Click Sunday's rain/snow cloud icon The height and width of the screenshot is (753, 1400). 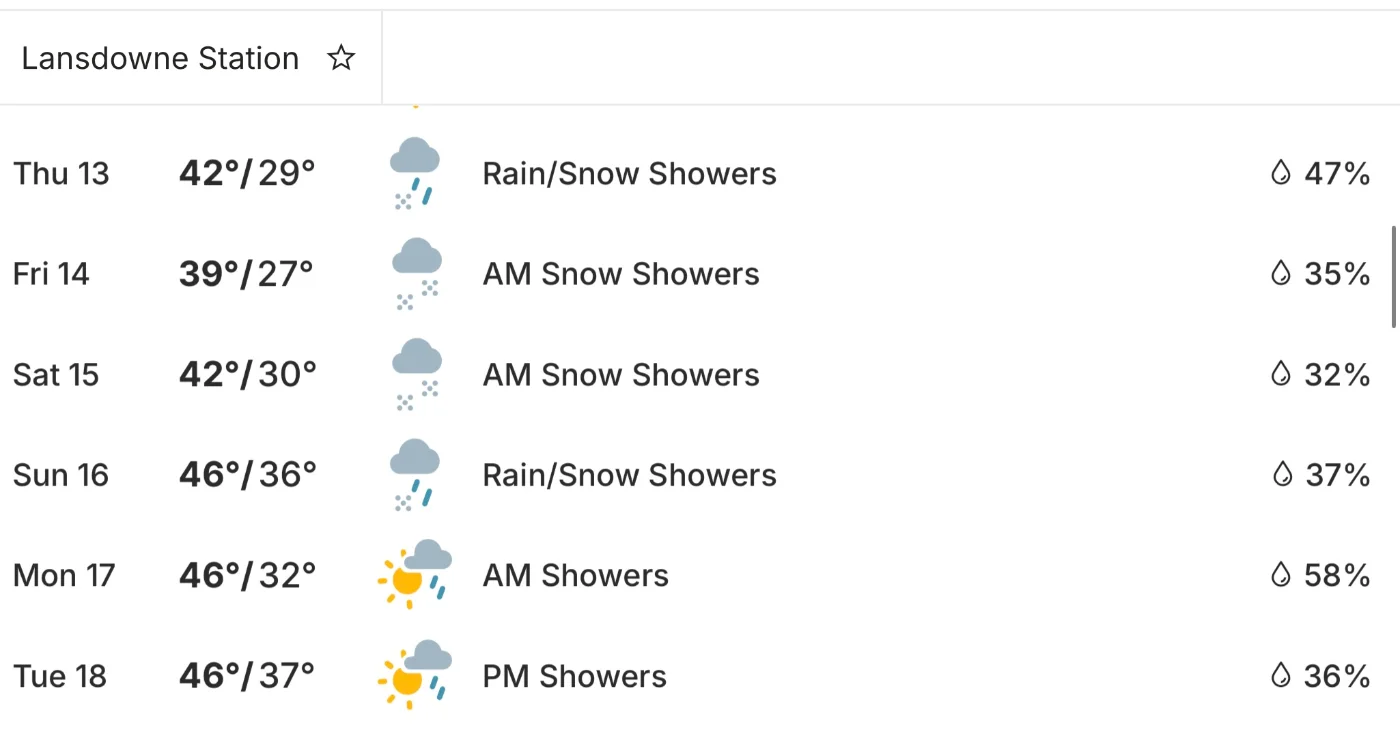click(x=415, y=475)
